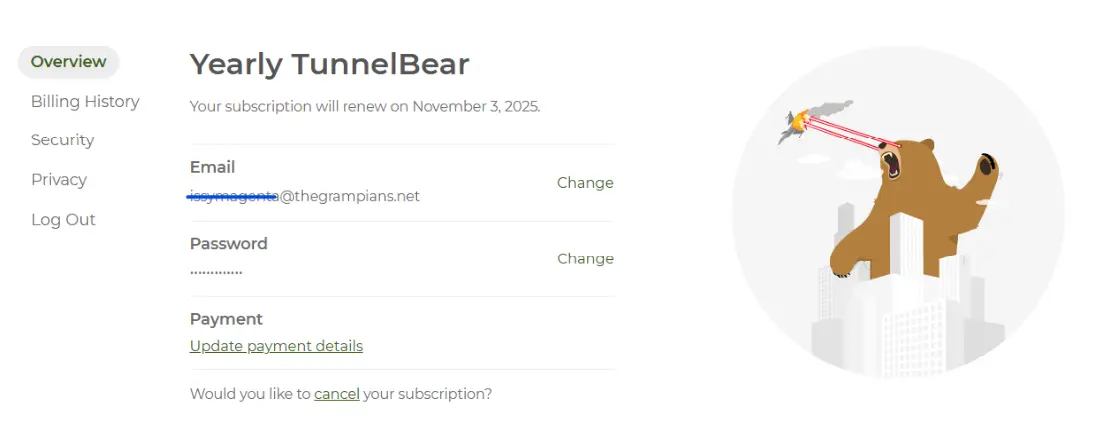Click the masked password dots
Screen dimensions: 1115x446
215,272
